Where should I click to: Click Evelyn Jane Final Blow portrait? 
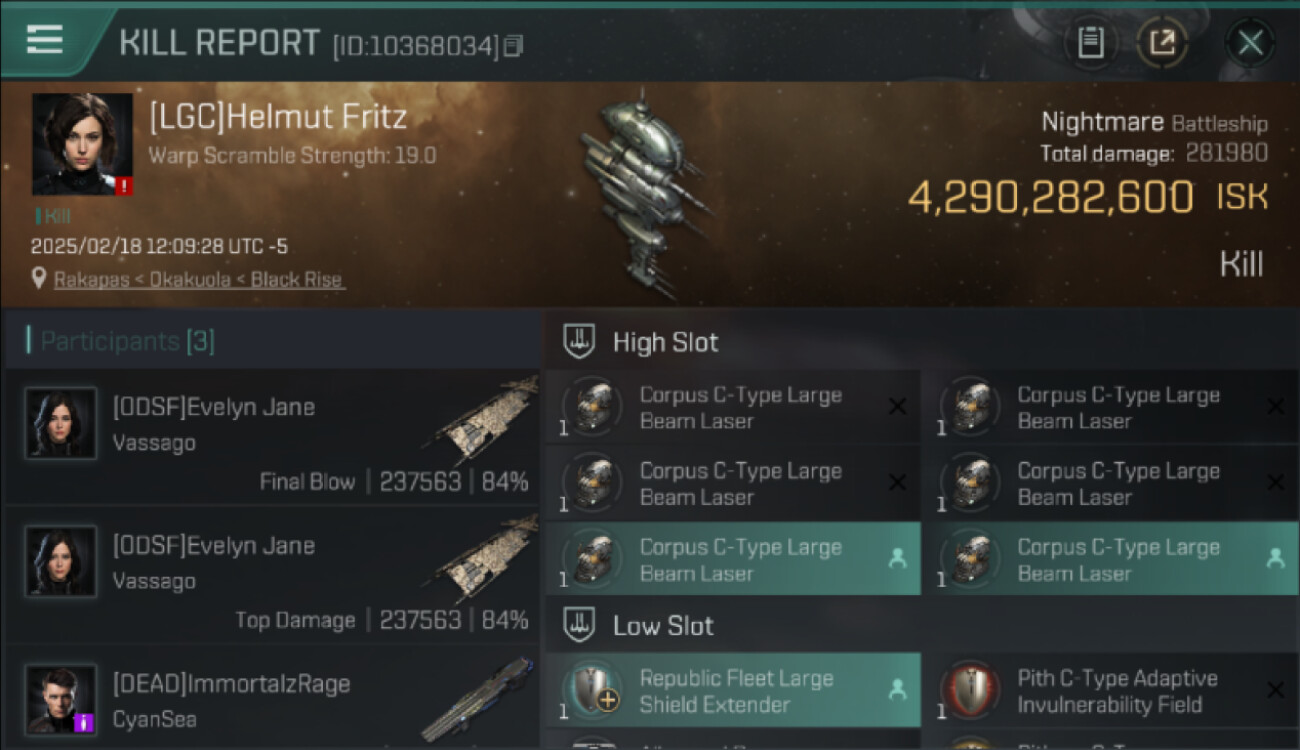(61, 423)
